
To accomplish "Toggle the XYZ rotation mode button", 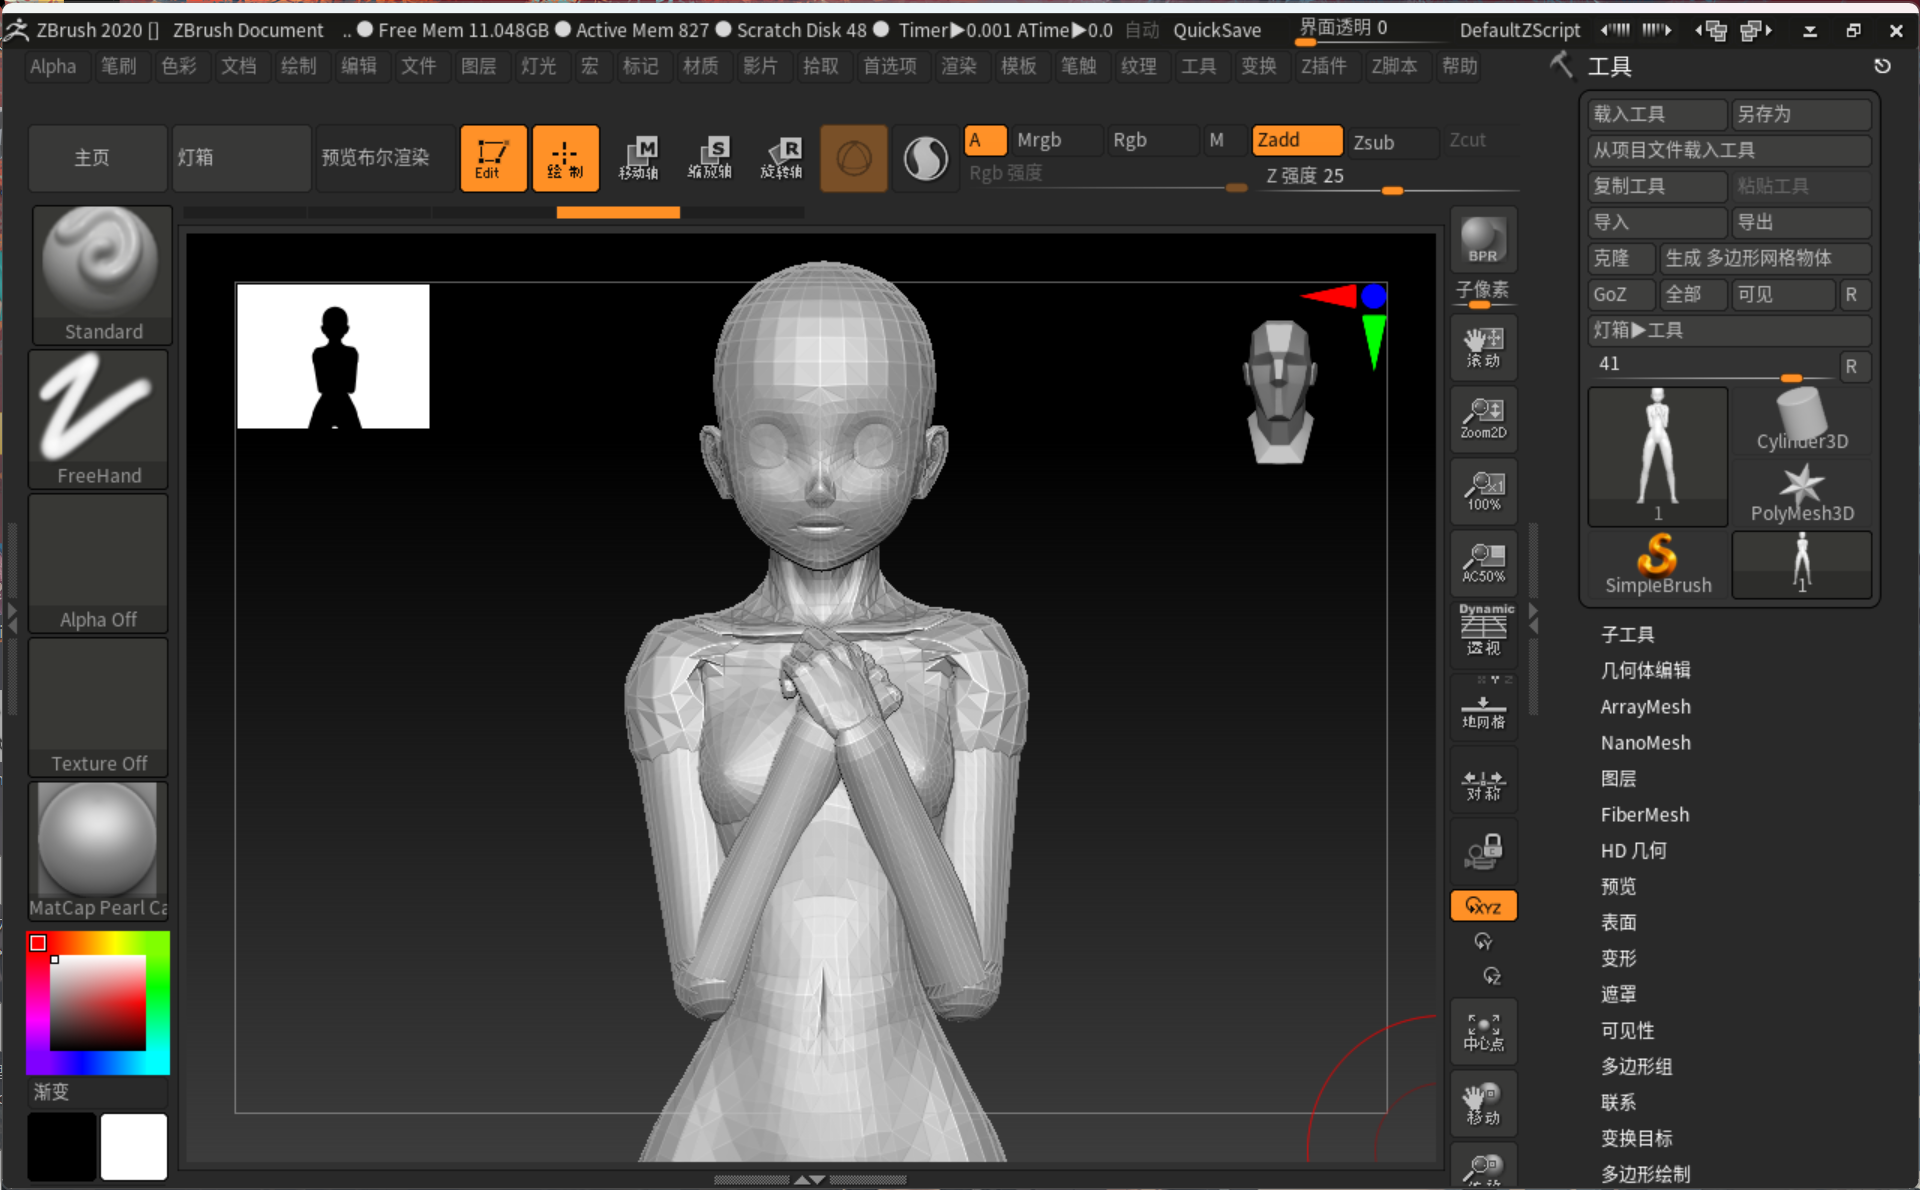I will [1483, 906].
